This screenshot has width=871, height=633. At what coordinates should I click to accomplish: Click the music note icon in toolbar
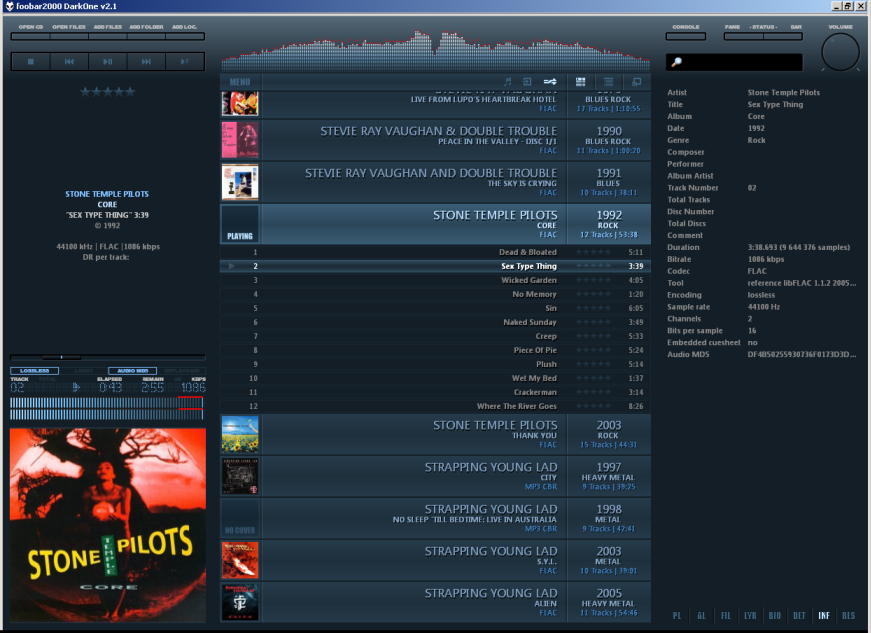coord(507,82)
